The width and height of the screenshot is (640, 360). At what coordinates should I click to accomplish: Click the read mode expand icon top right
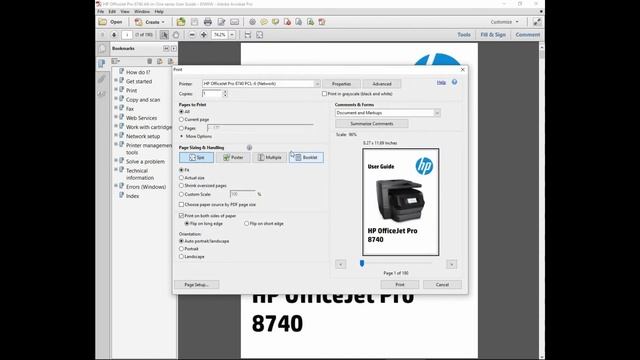click(x=537, y=22)
